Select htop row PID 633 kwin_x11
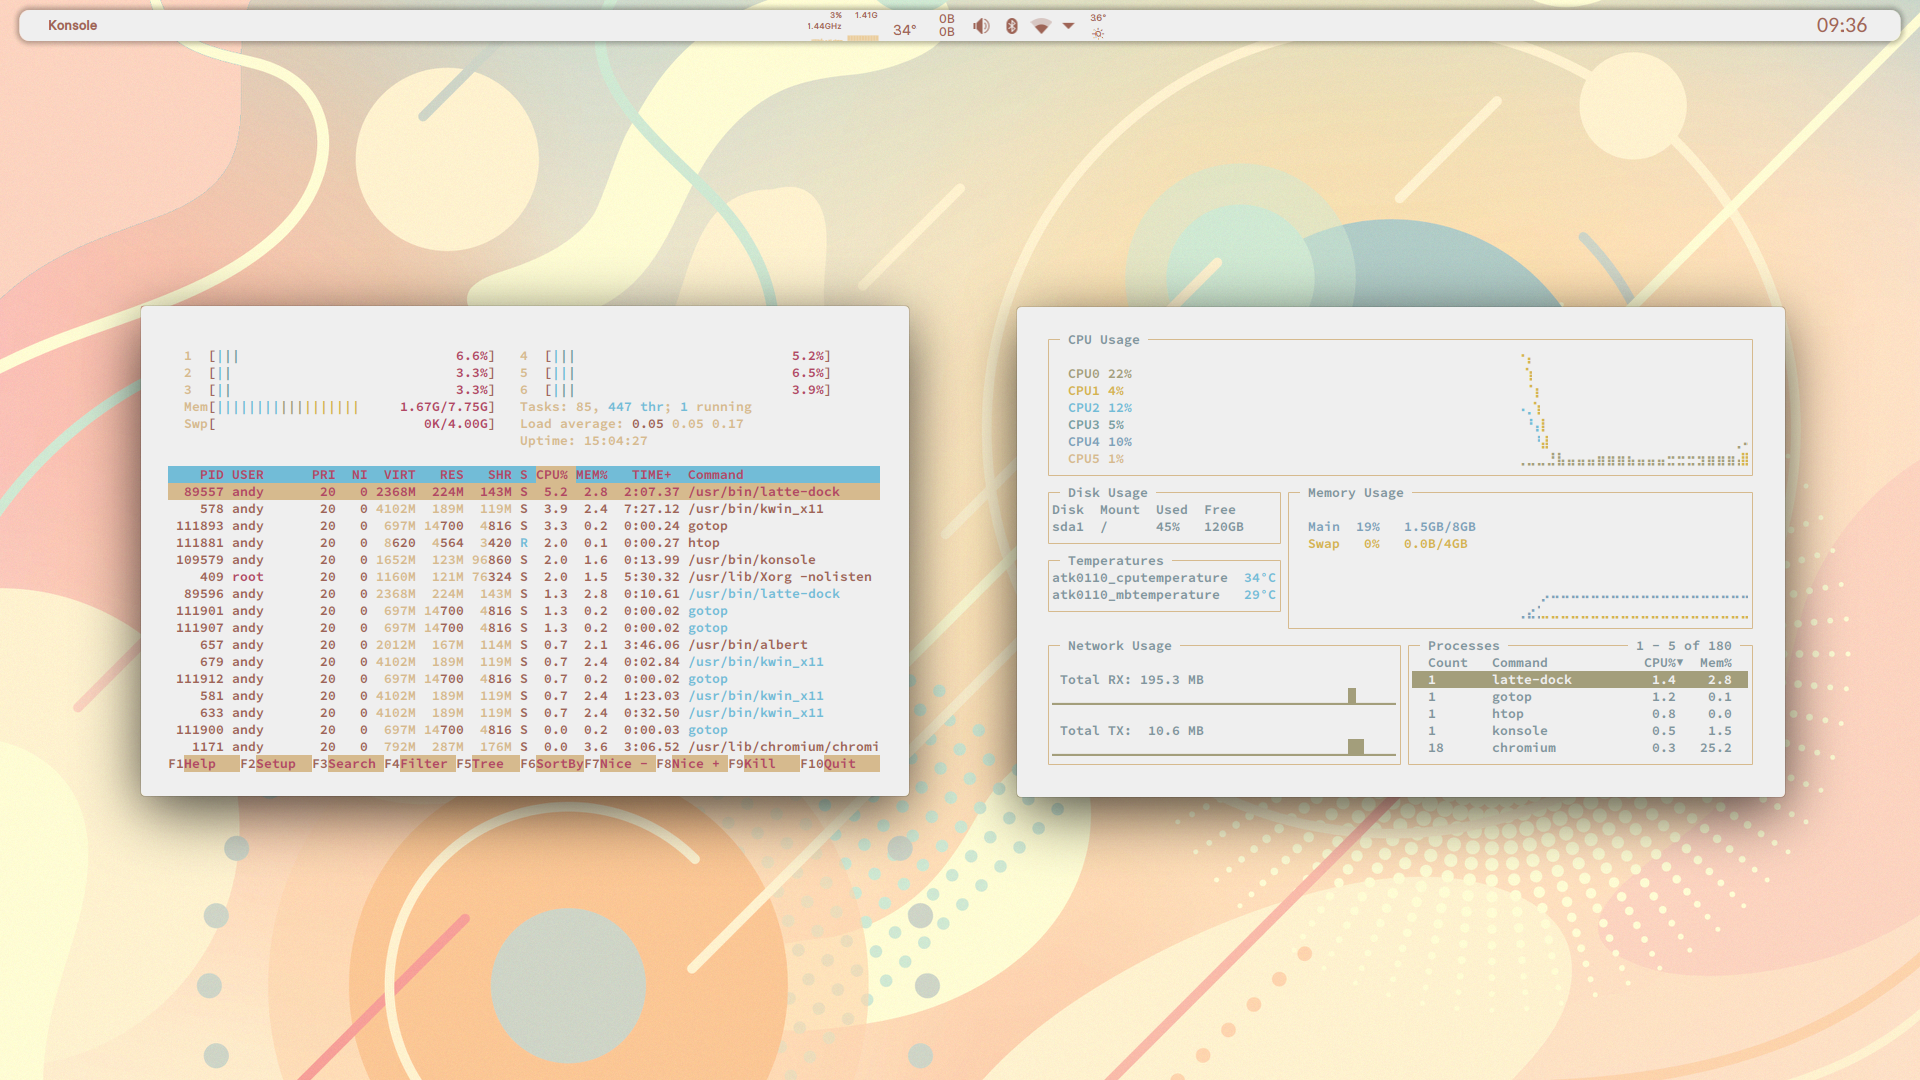 click(x=524, y=713)
